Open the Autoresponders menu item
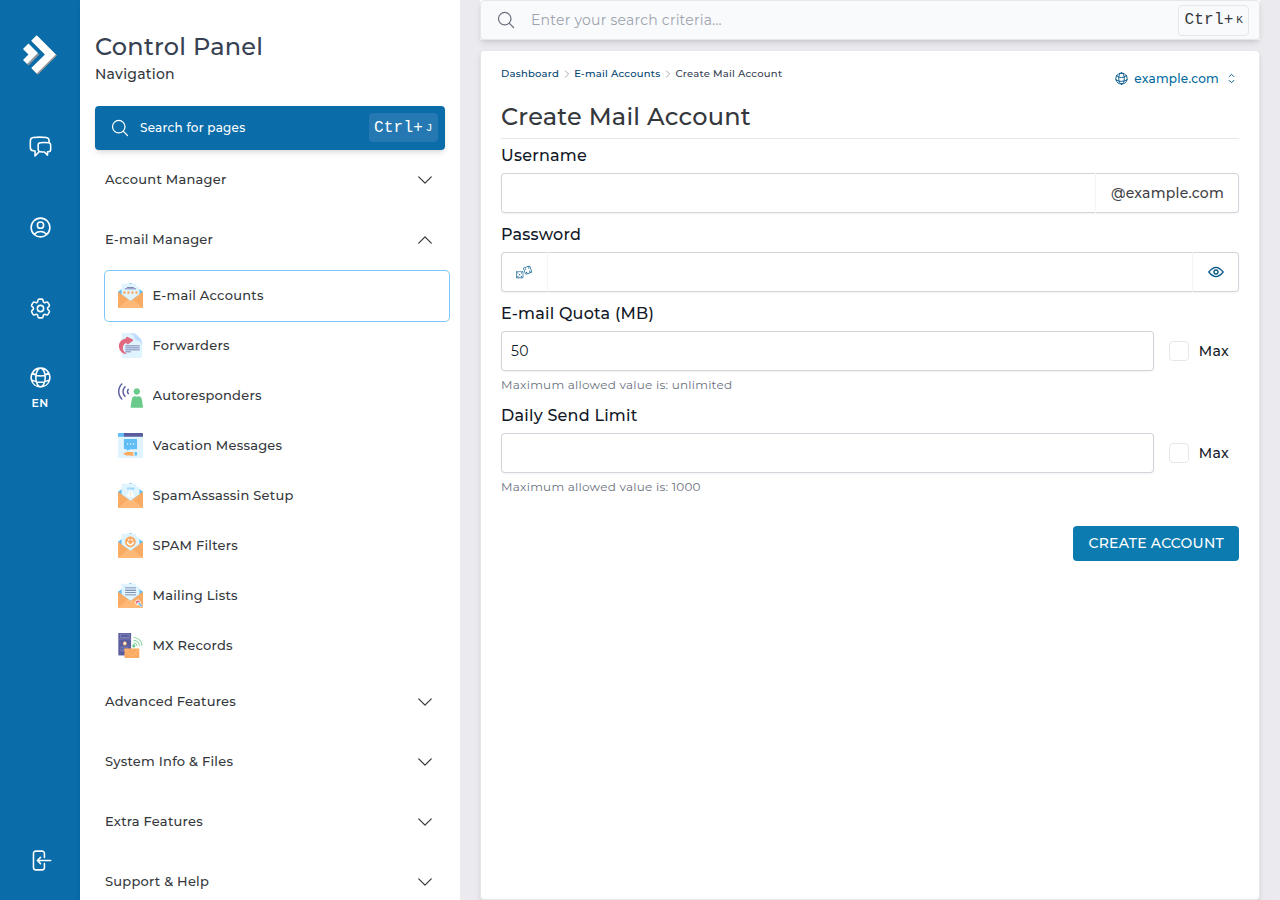Viewport: 1280px width, 900px height. coord(277,395)
